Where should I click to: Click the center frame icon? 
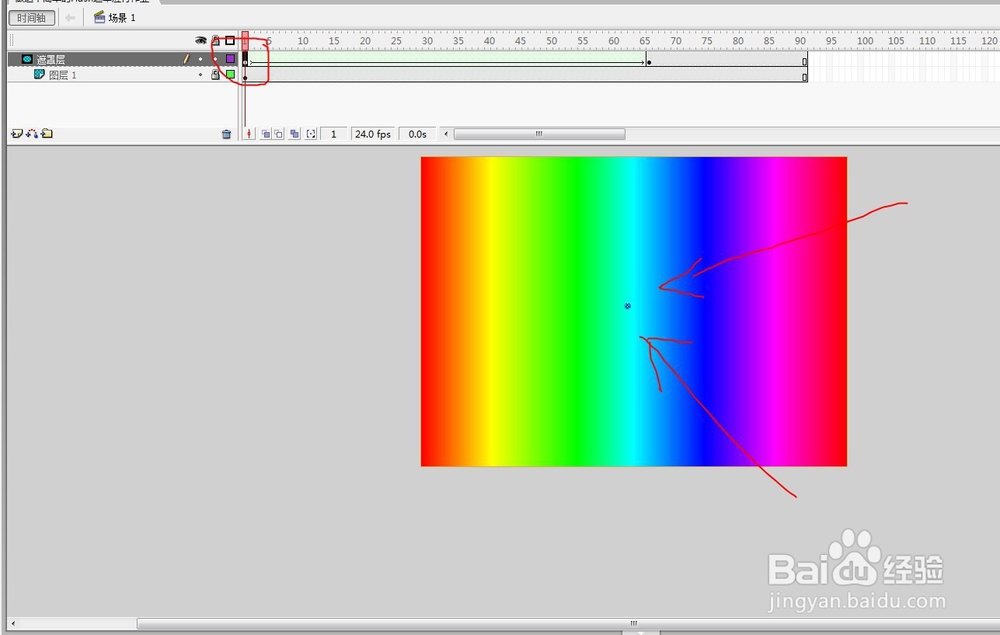(249, 134)
